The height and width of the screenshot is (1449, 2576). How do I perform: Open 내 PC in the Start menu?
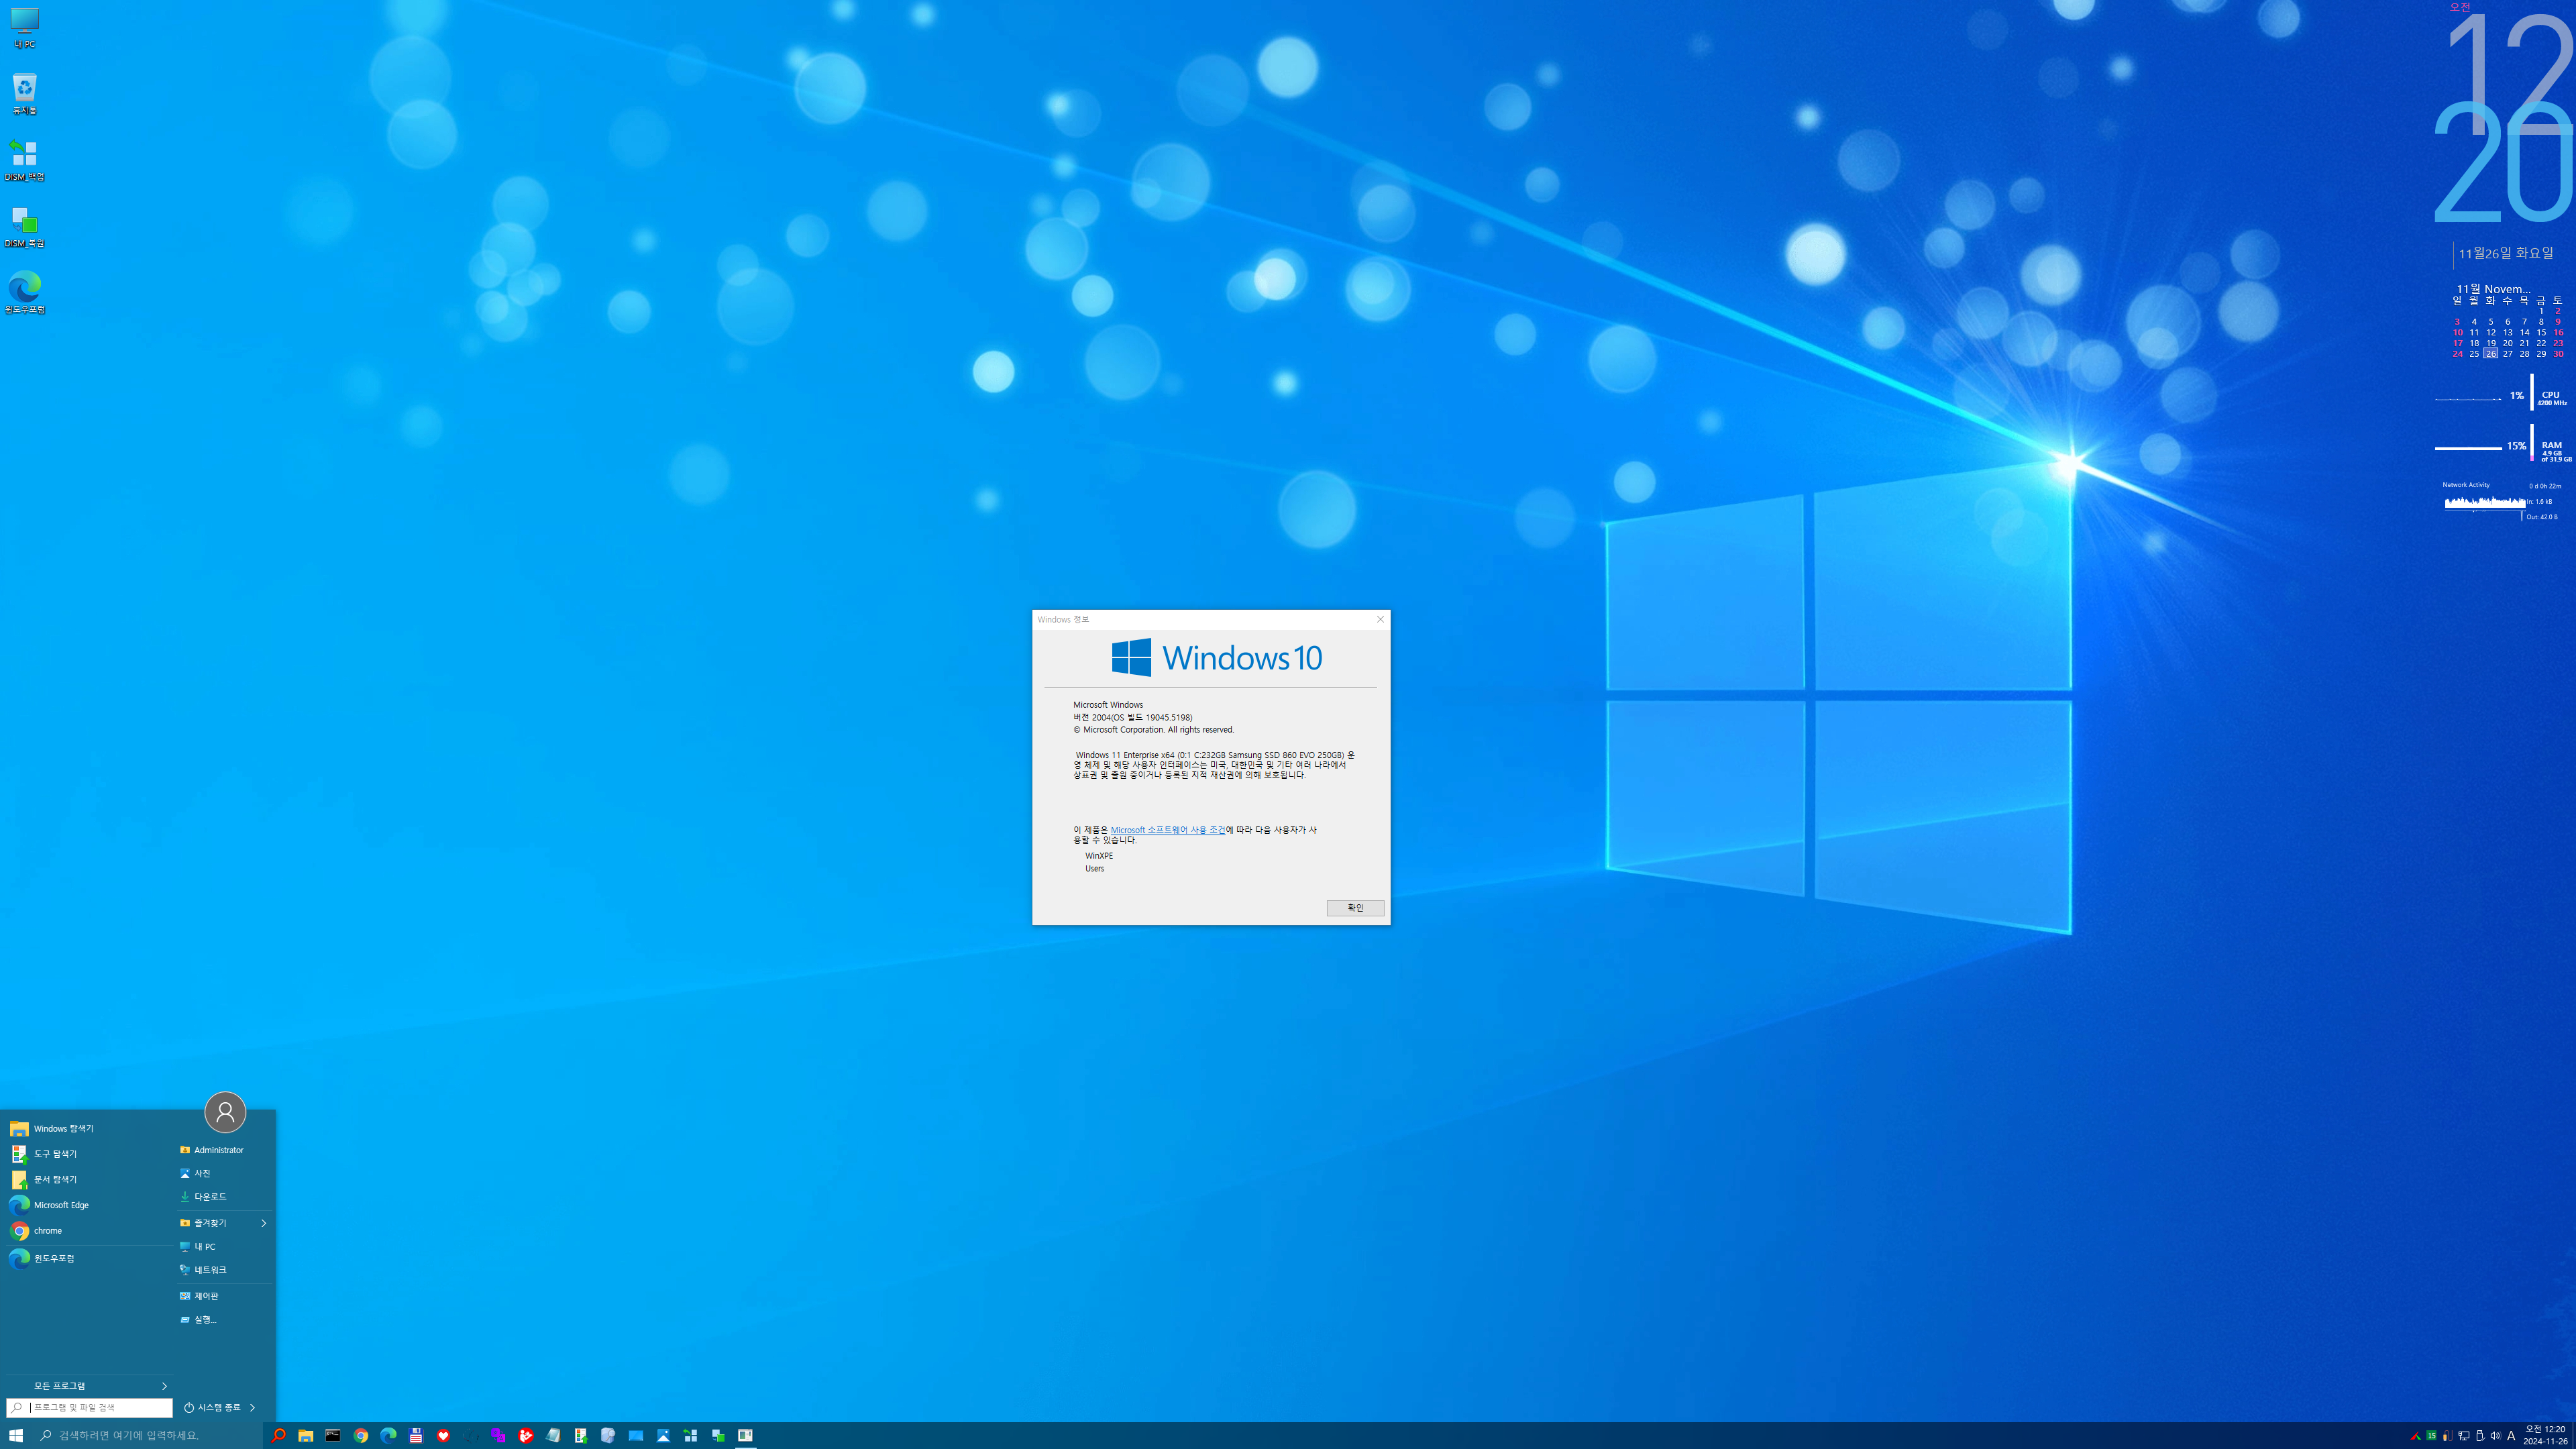coord(225,1246)
